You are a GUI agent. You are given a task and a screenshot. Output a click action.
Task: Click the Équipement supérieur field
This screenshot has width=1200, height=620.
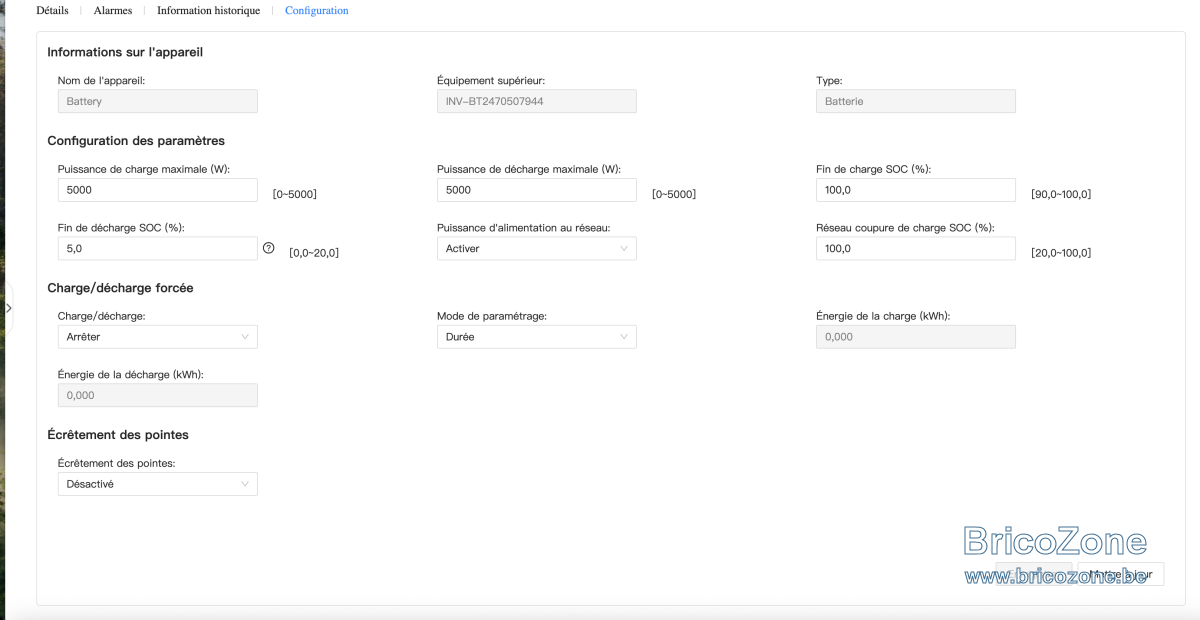[x=537, y=101]
